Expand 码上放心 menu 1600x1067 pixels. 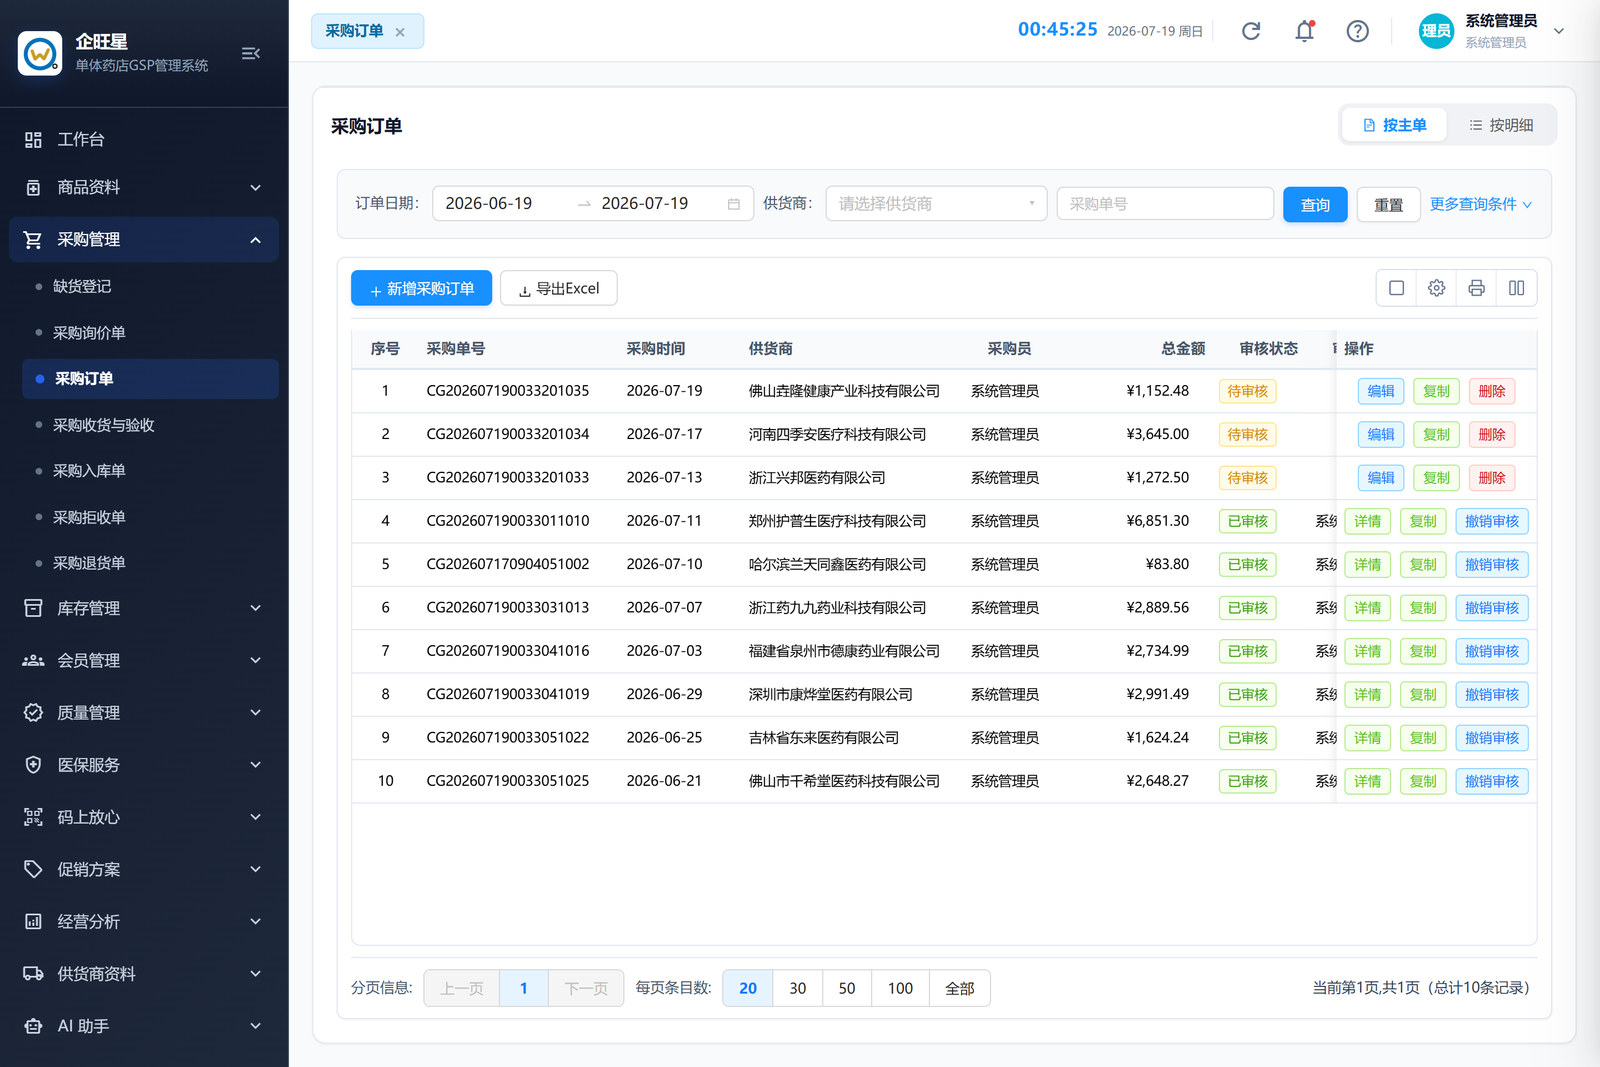[x=144, y=817]
